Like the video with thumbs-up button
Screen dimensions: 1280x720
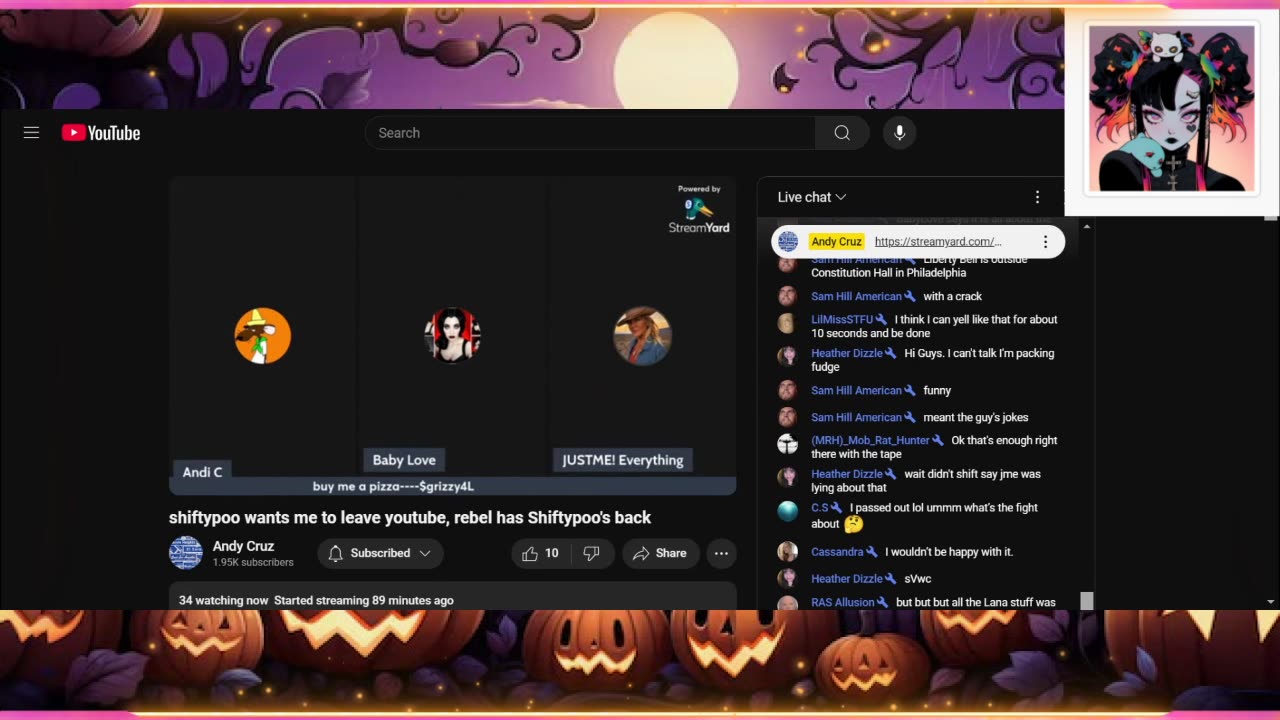[x=540, y=553]
